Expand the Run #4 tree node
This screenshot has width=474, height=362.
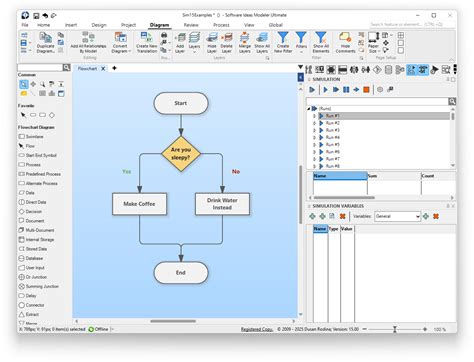coord(314,137)
